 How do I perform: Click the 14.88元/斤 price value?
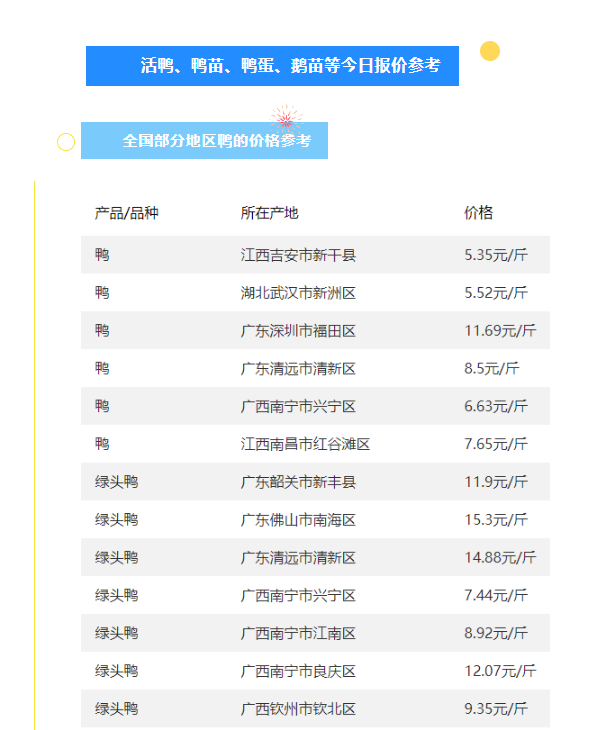point(500,558)
